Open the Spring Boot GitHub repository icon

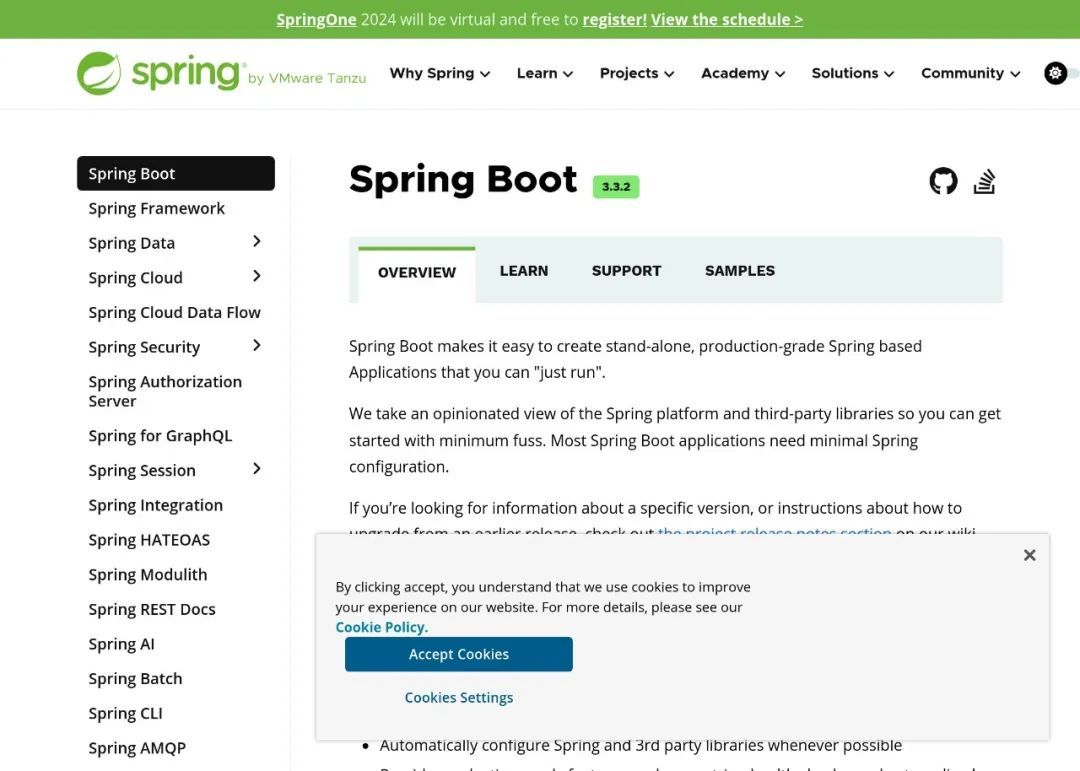pos(943,181)
